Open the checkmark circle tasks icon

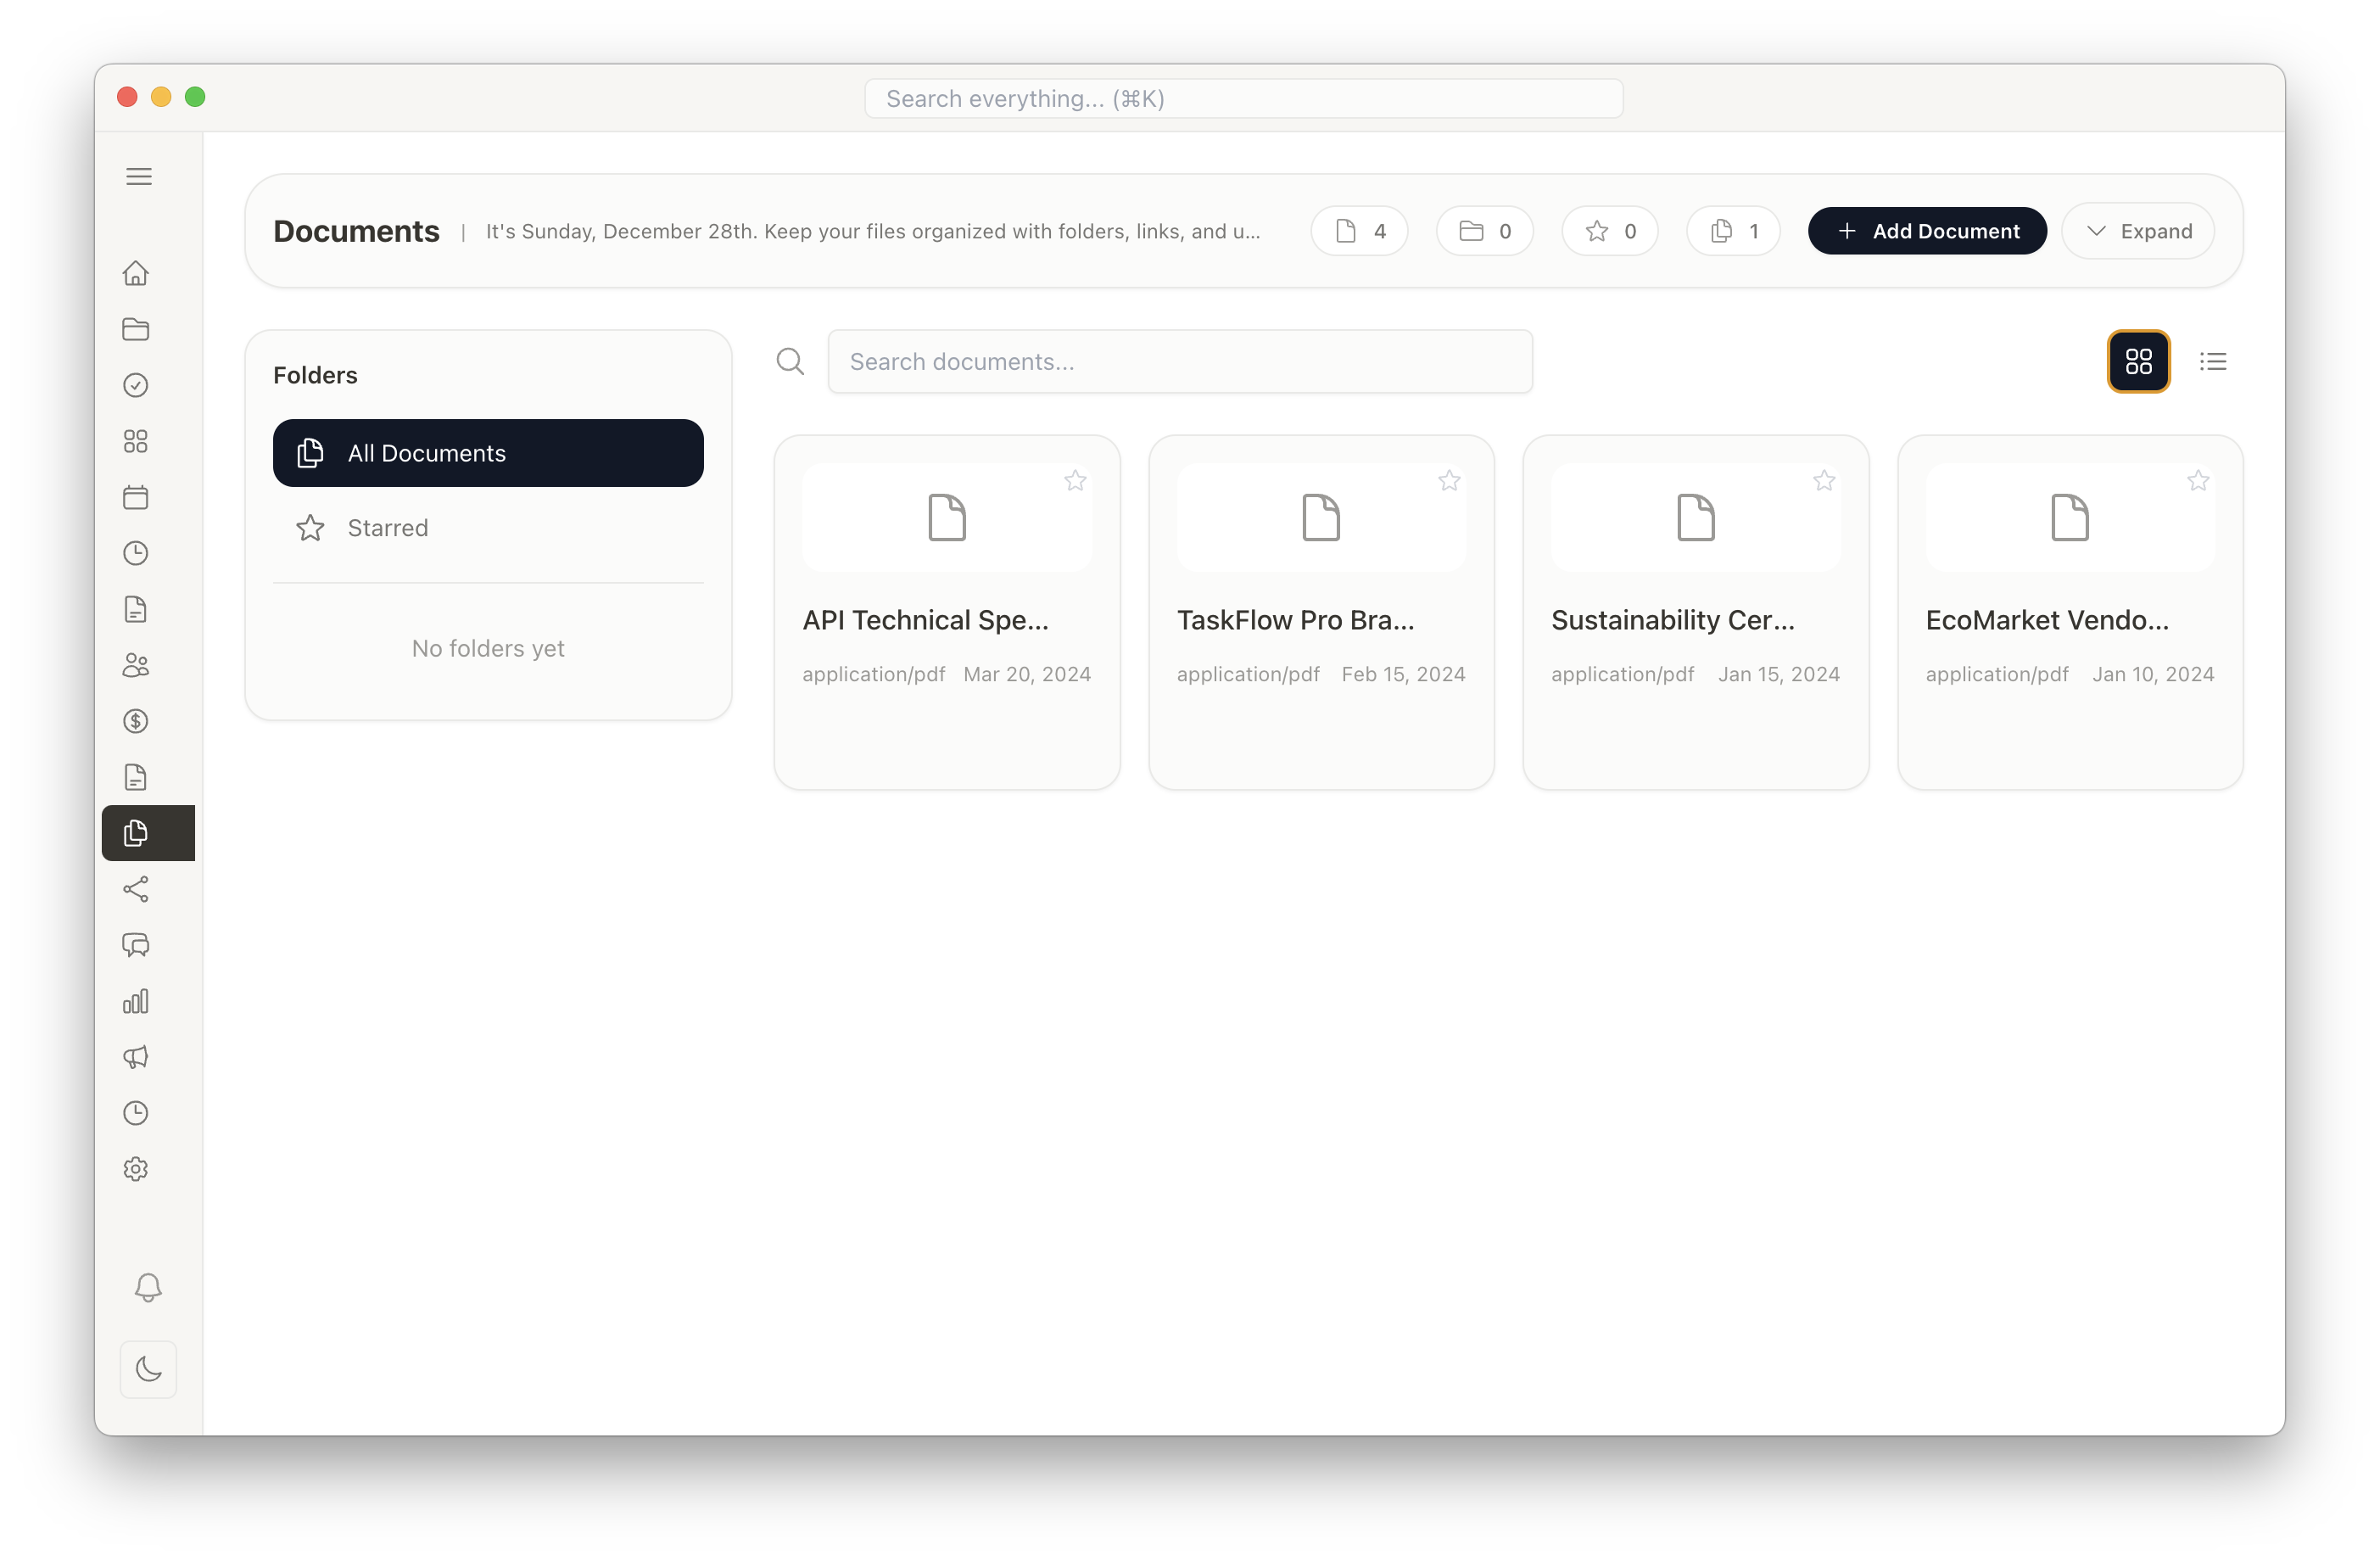click(x=136, y=385)
